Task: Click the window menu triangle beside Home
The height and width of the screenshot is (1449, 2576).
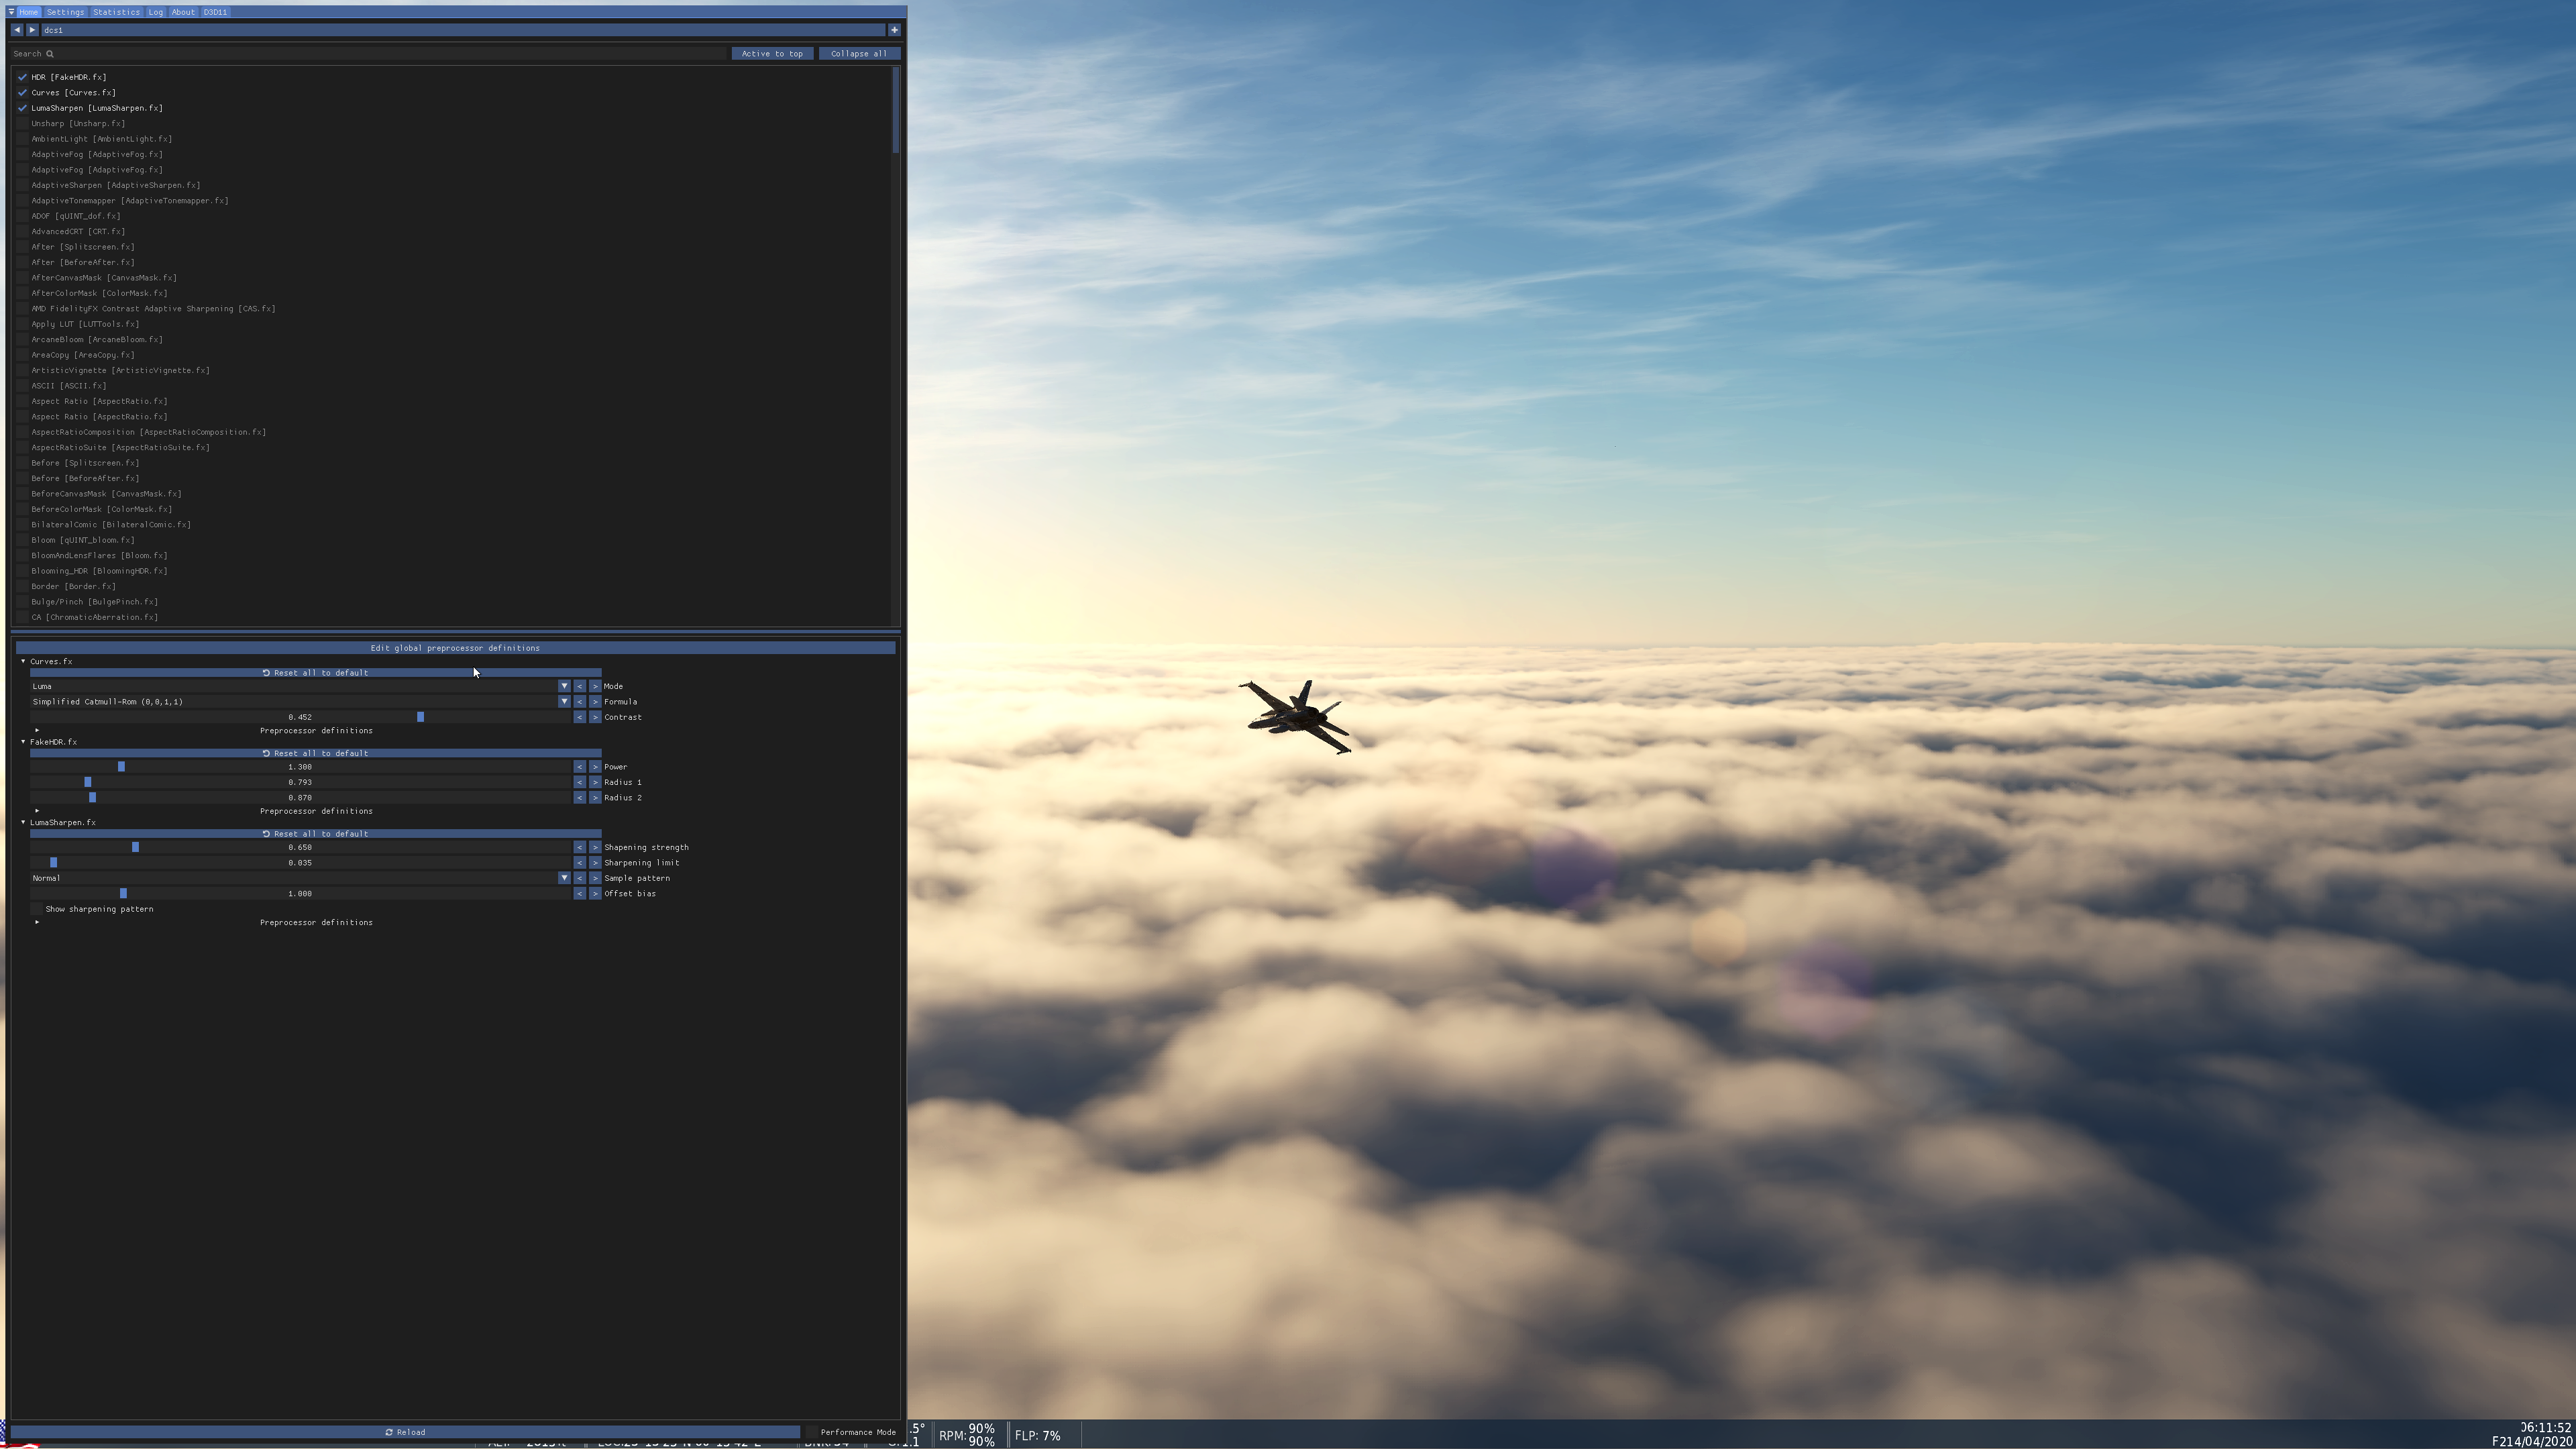Action: [x=11, y=12]
